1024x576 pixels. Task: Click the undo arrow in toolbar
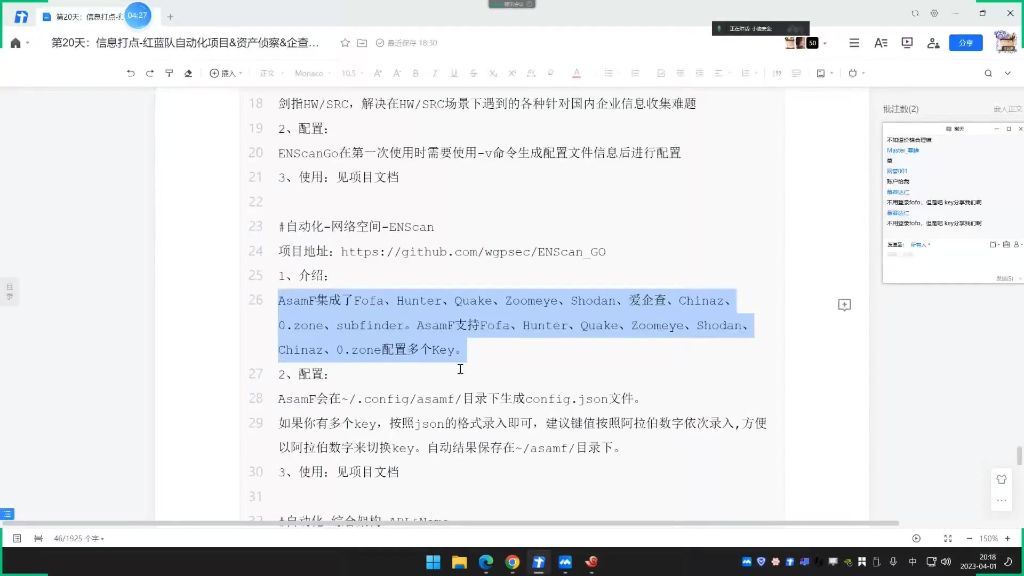(x=131, y=73)
